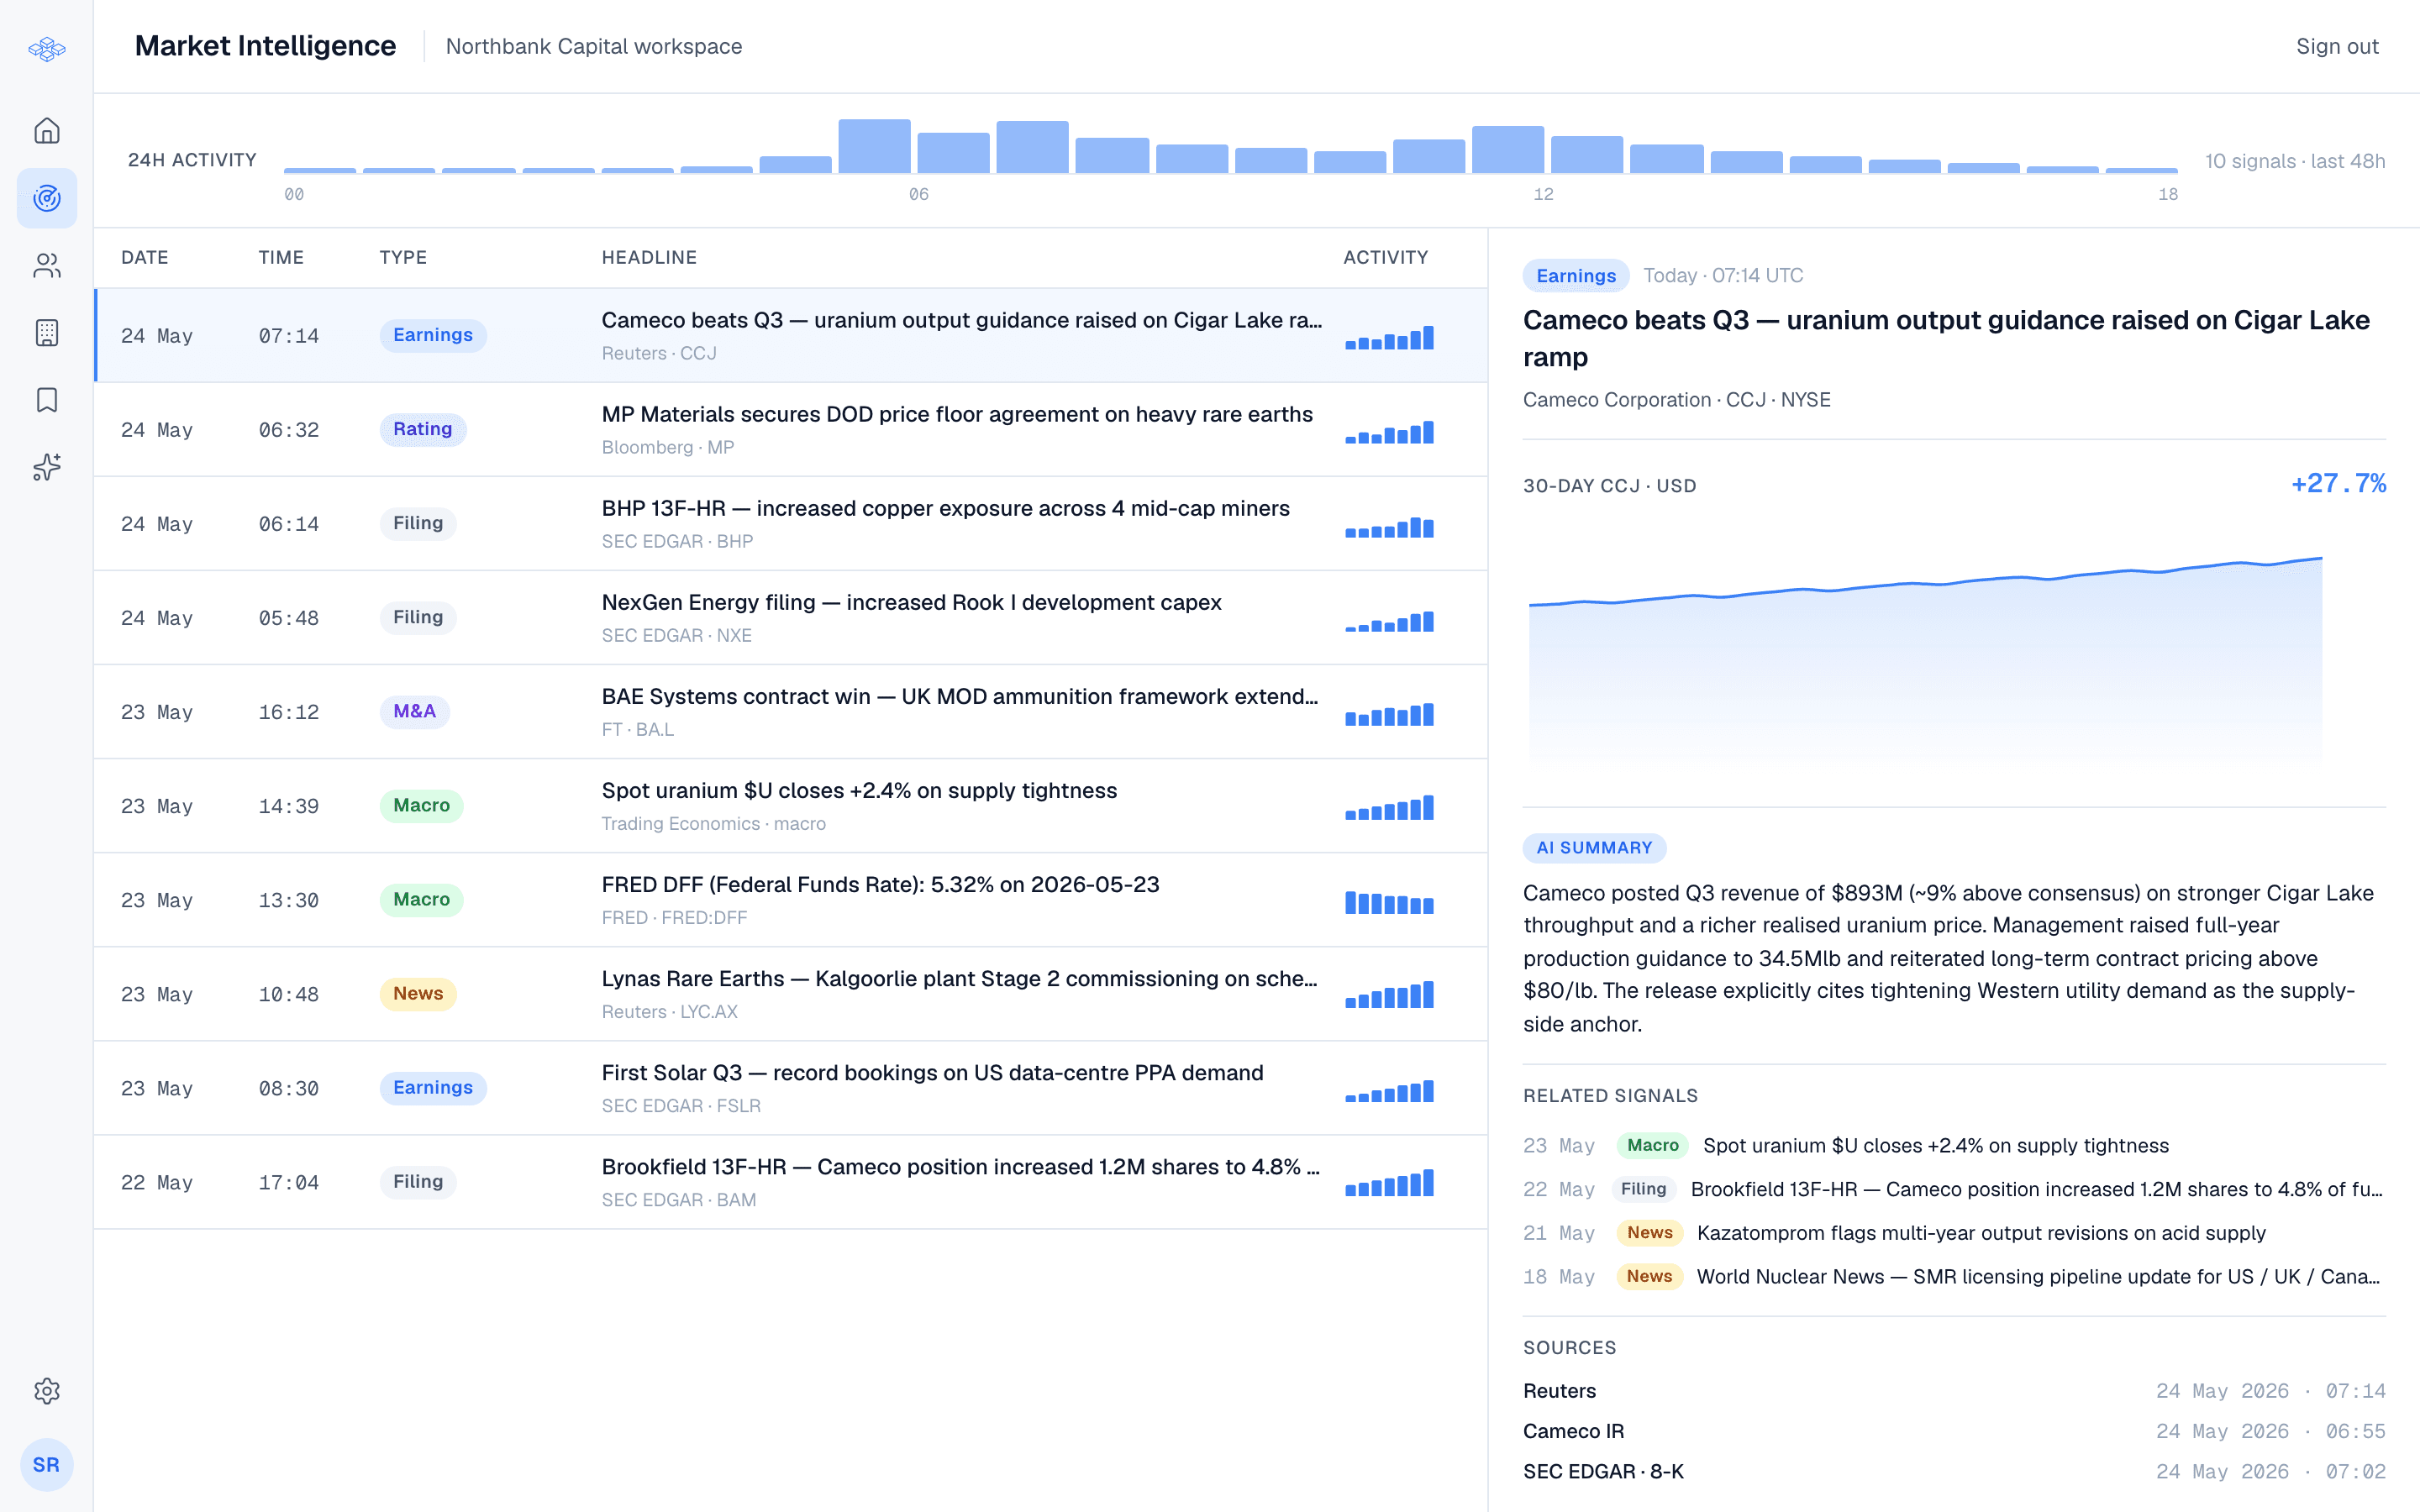This screenshot has height=1512, width=2420.
Task: Open the AI sparkles icon in the sidebar
Action: pyautogui.click(x=47, y=467)
